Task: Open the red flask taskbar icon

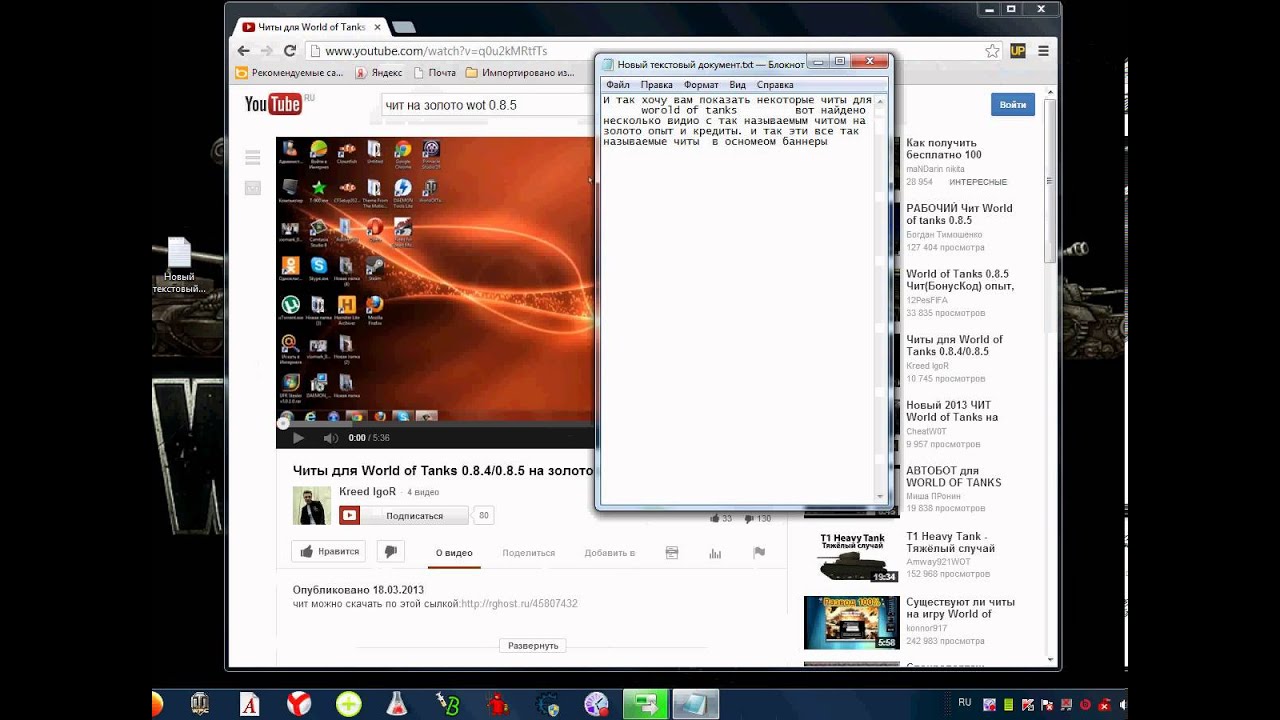Action: pos(398,704)
